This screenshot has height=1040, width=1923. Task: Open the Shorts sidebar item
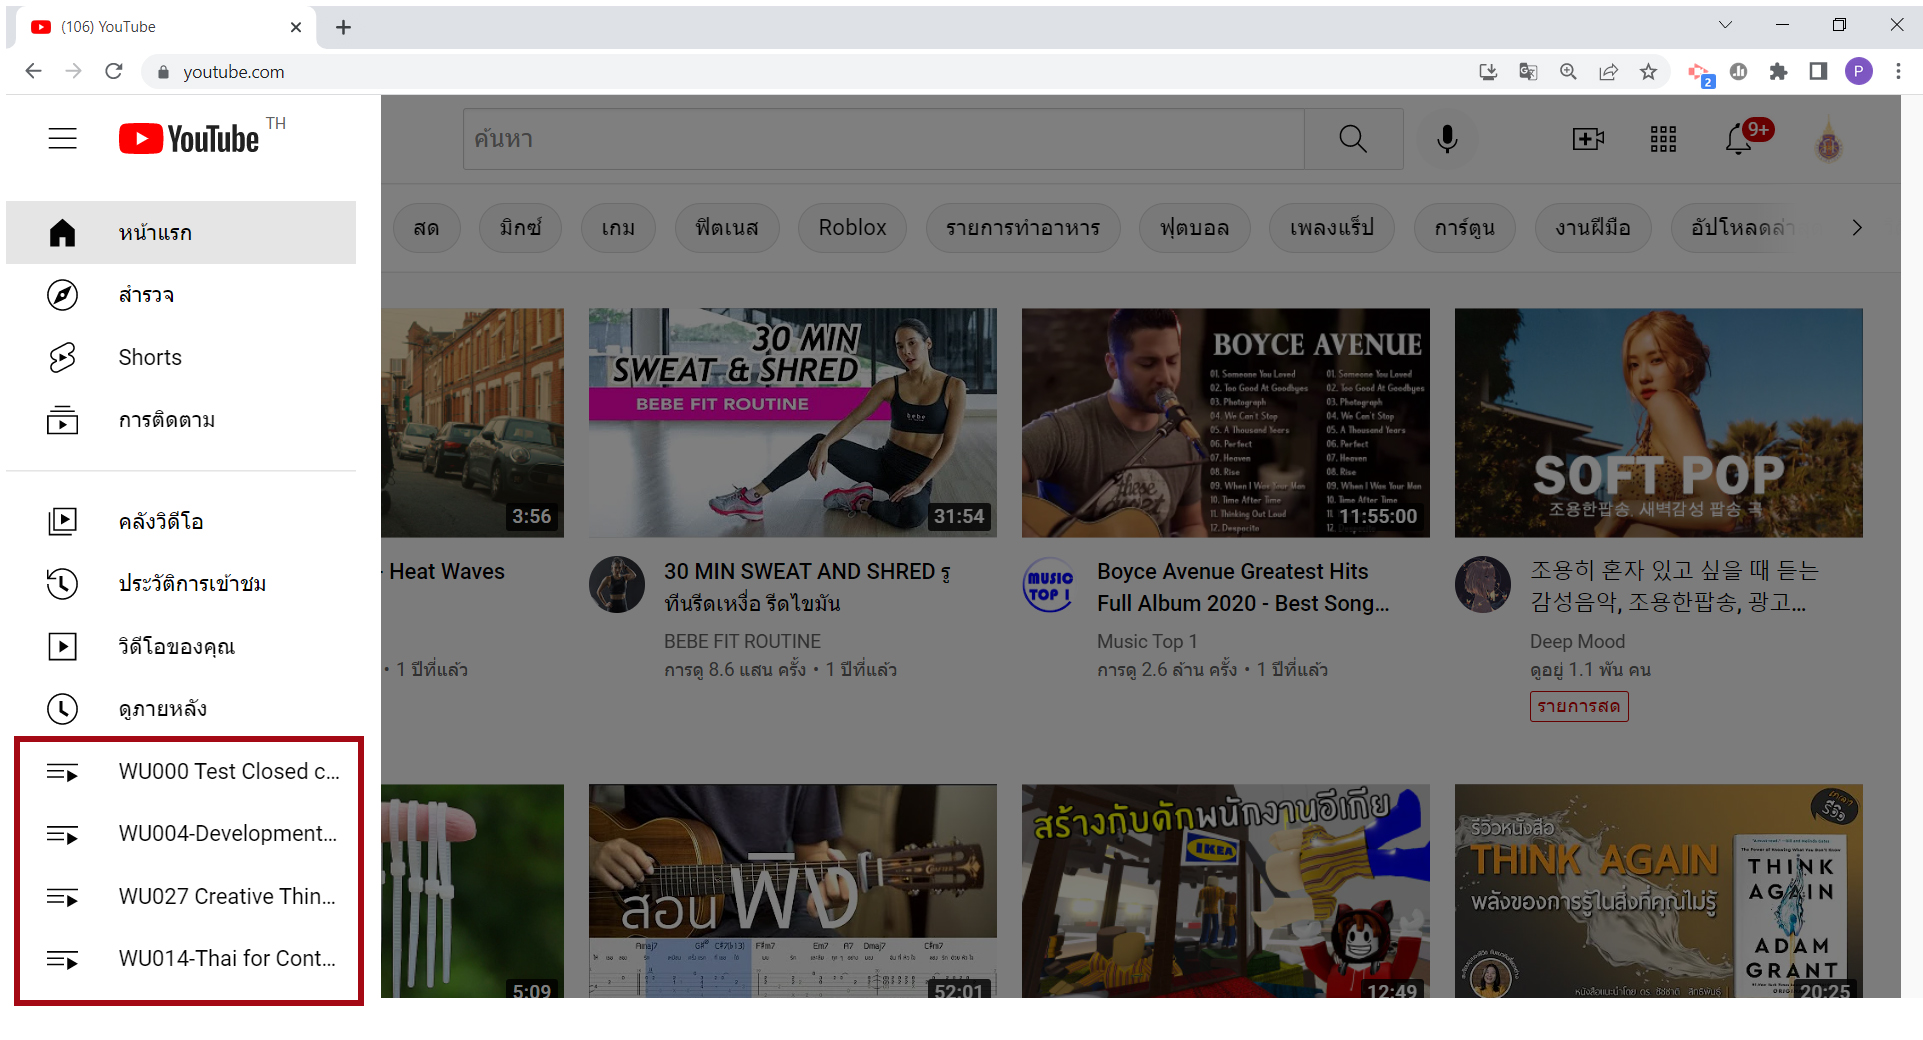tap(181, 357)
